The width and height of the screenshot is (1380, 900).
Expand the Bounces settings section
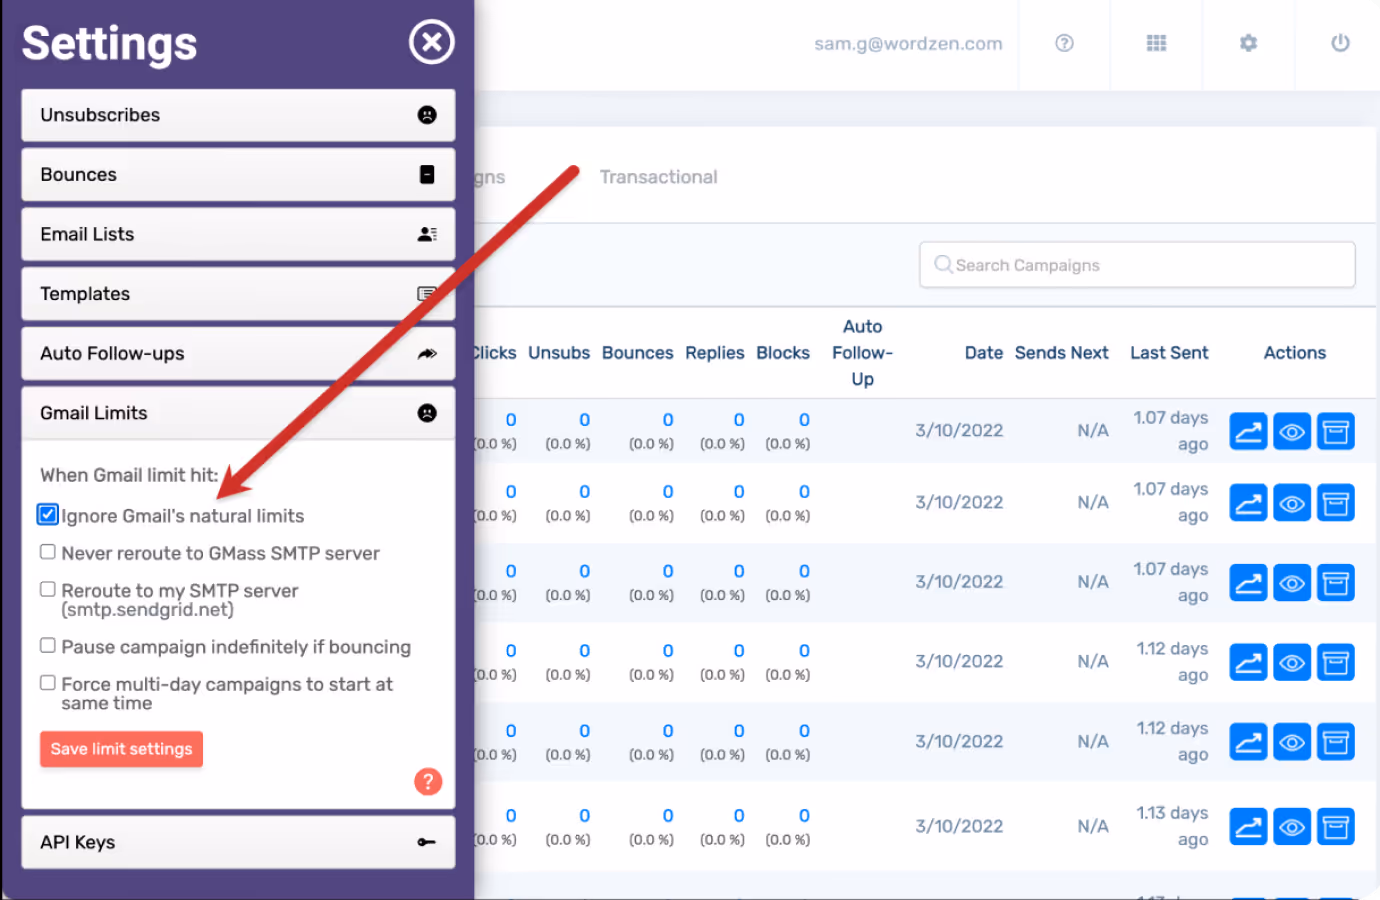click(x=238, y=175)
